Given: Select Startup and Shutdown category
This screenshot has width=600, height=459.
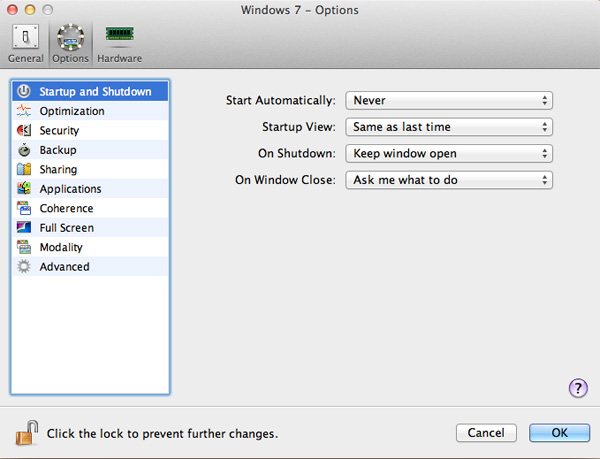Looking at the screenshot, I should pos(95,92).
